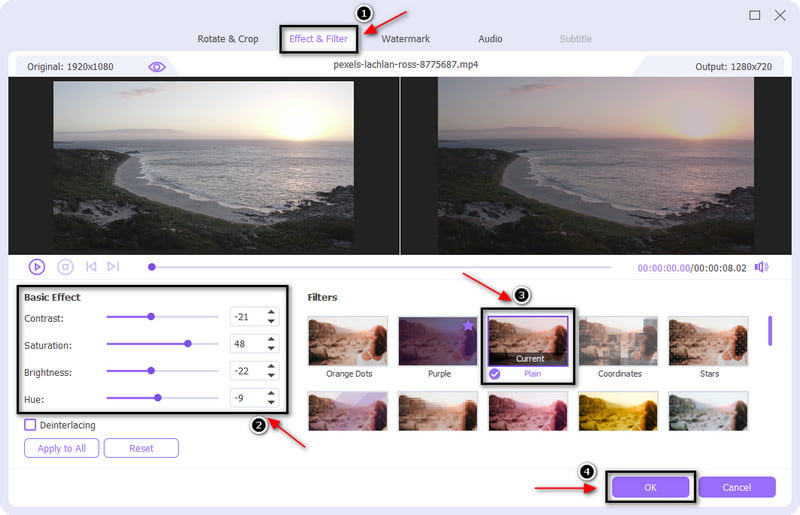This screenshot has height=515, width=800.
Task: Click the Contrast value field
Action: (x=248, y=317)
